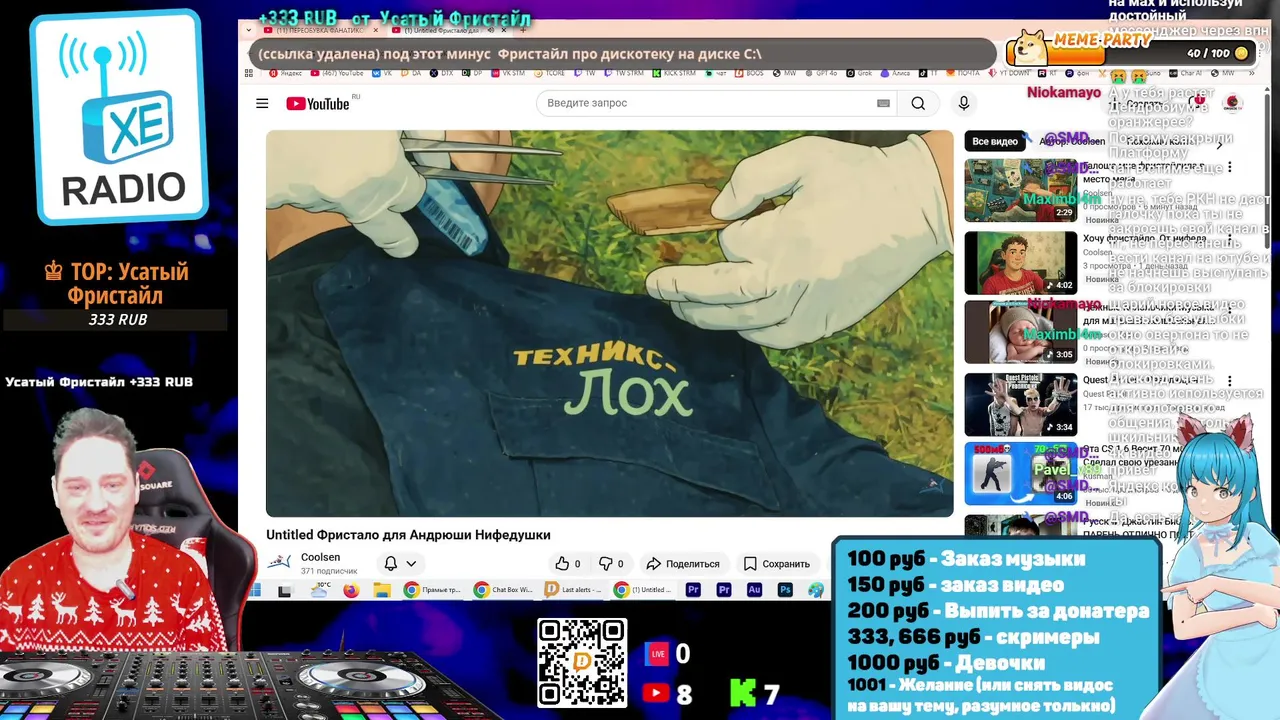1280x720 pixels.
Task: Open the Grok bookmark
Action: click(860, 73)
